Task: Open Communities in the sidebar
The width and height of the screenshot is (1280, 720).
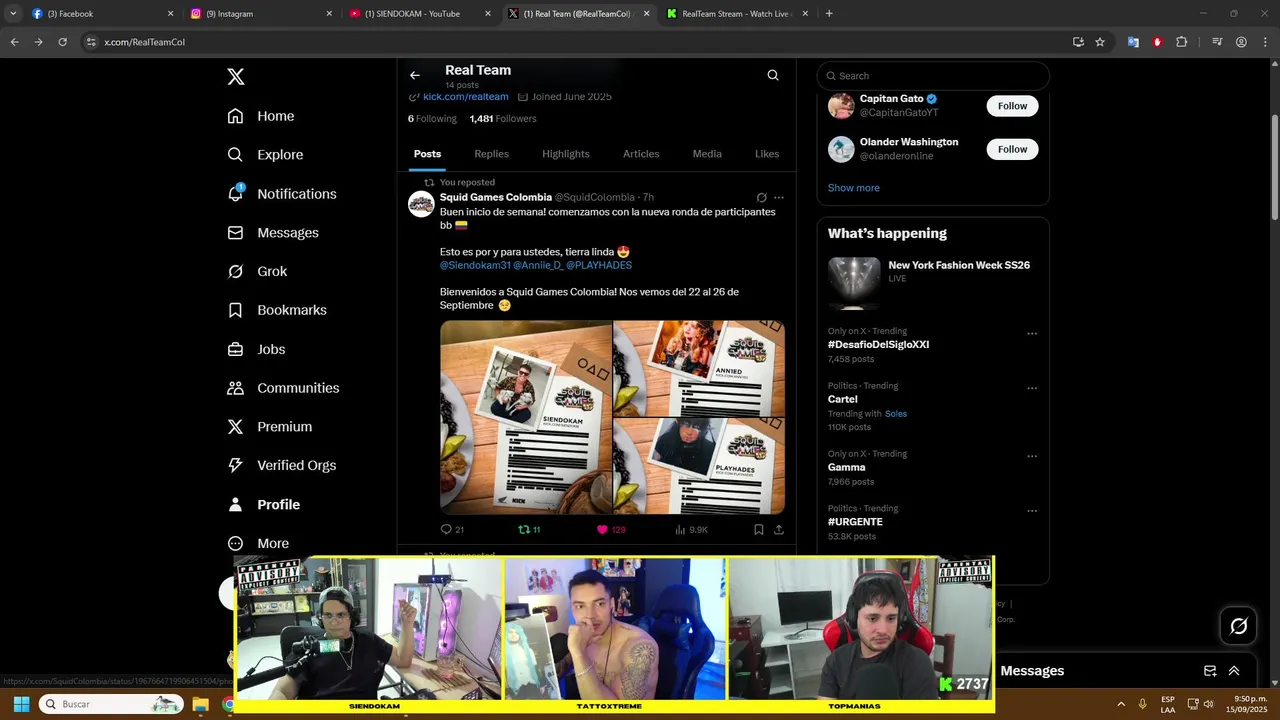Action: 283,388
